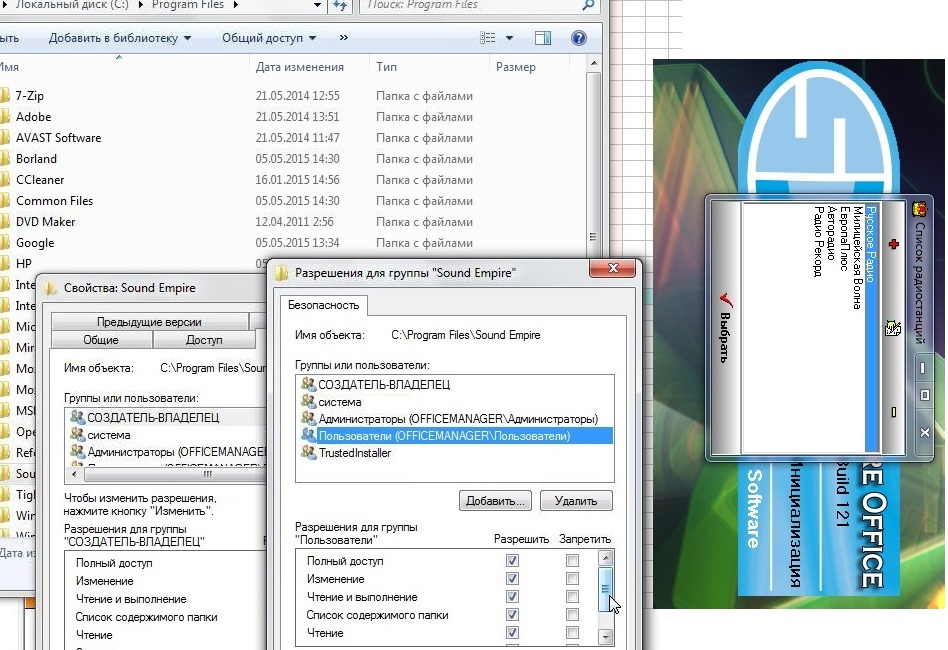Click the search magnifier in Explorer

(x=588, y=5)
